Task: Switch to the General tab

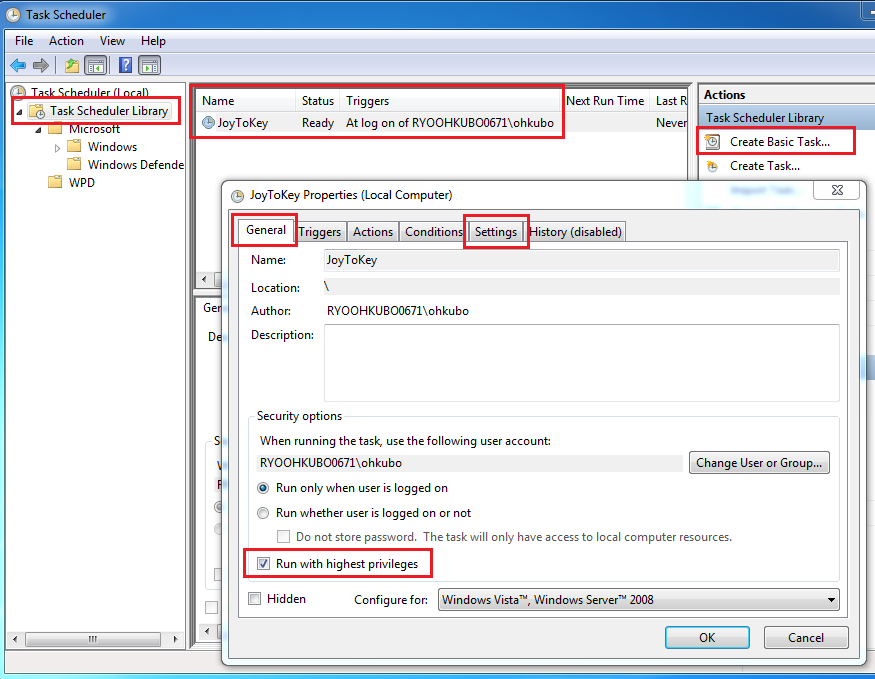Action: [x=266, y=230]
